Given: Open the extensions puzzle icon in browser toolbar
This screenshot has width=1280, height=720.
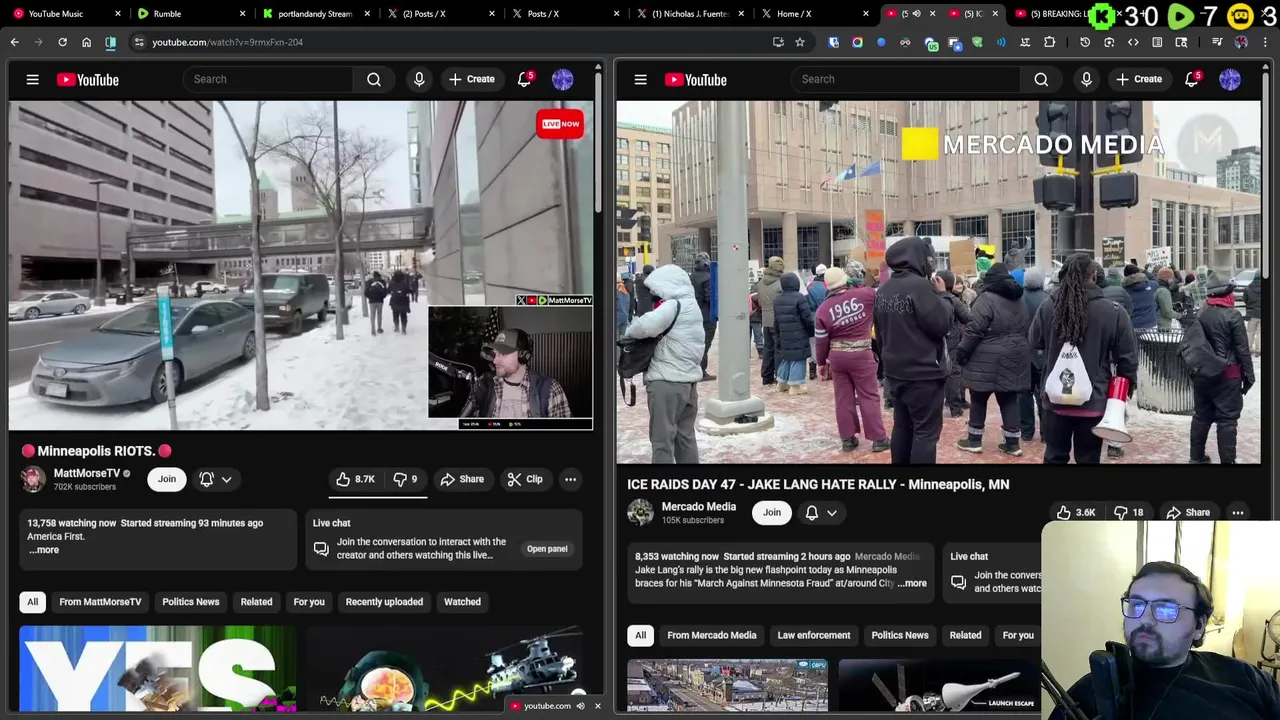Looking at the screenshot, I should tap(1049, 42).
